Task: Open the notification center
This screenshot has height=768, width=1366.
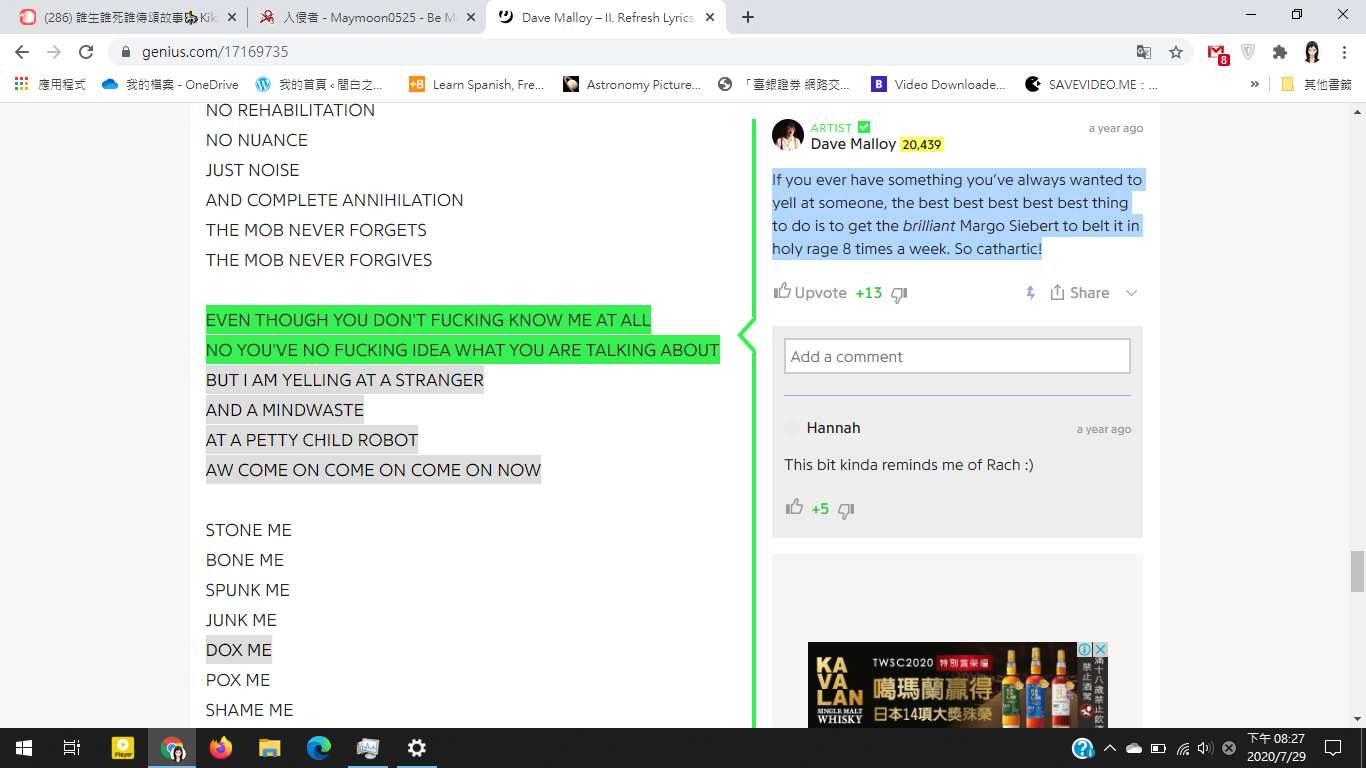Action: pyautogui.click(x=1333, y=748)
